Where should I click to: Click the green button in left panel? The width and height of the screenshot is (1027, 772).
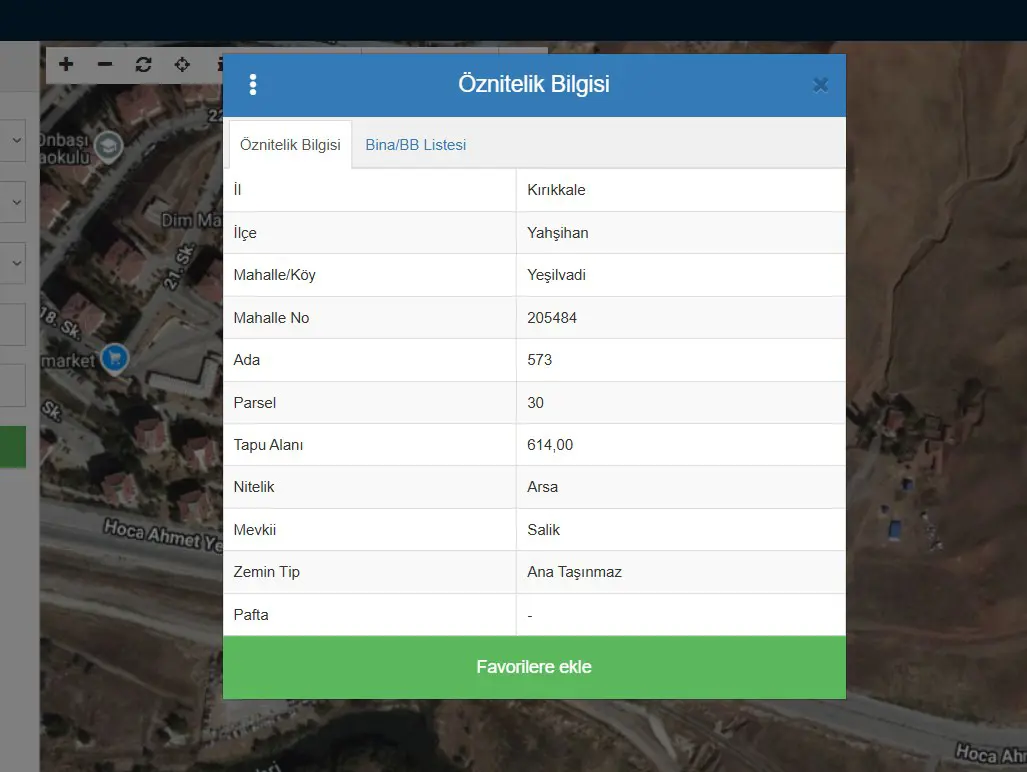tap(12, 447)
